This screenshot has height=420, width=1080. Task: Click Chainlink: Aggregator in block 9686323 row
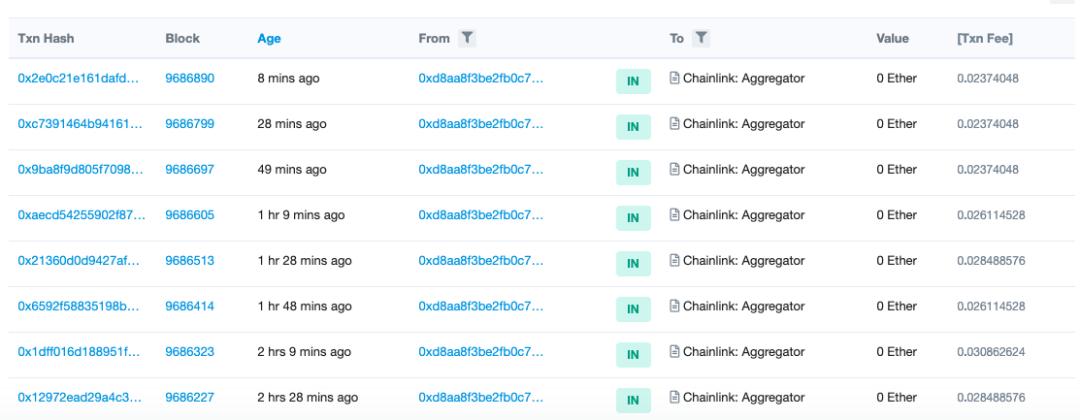744,352
